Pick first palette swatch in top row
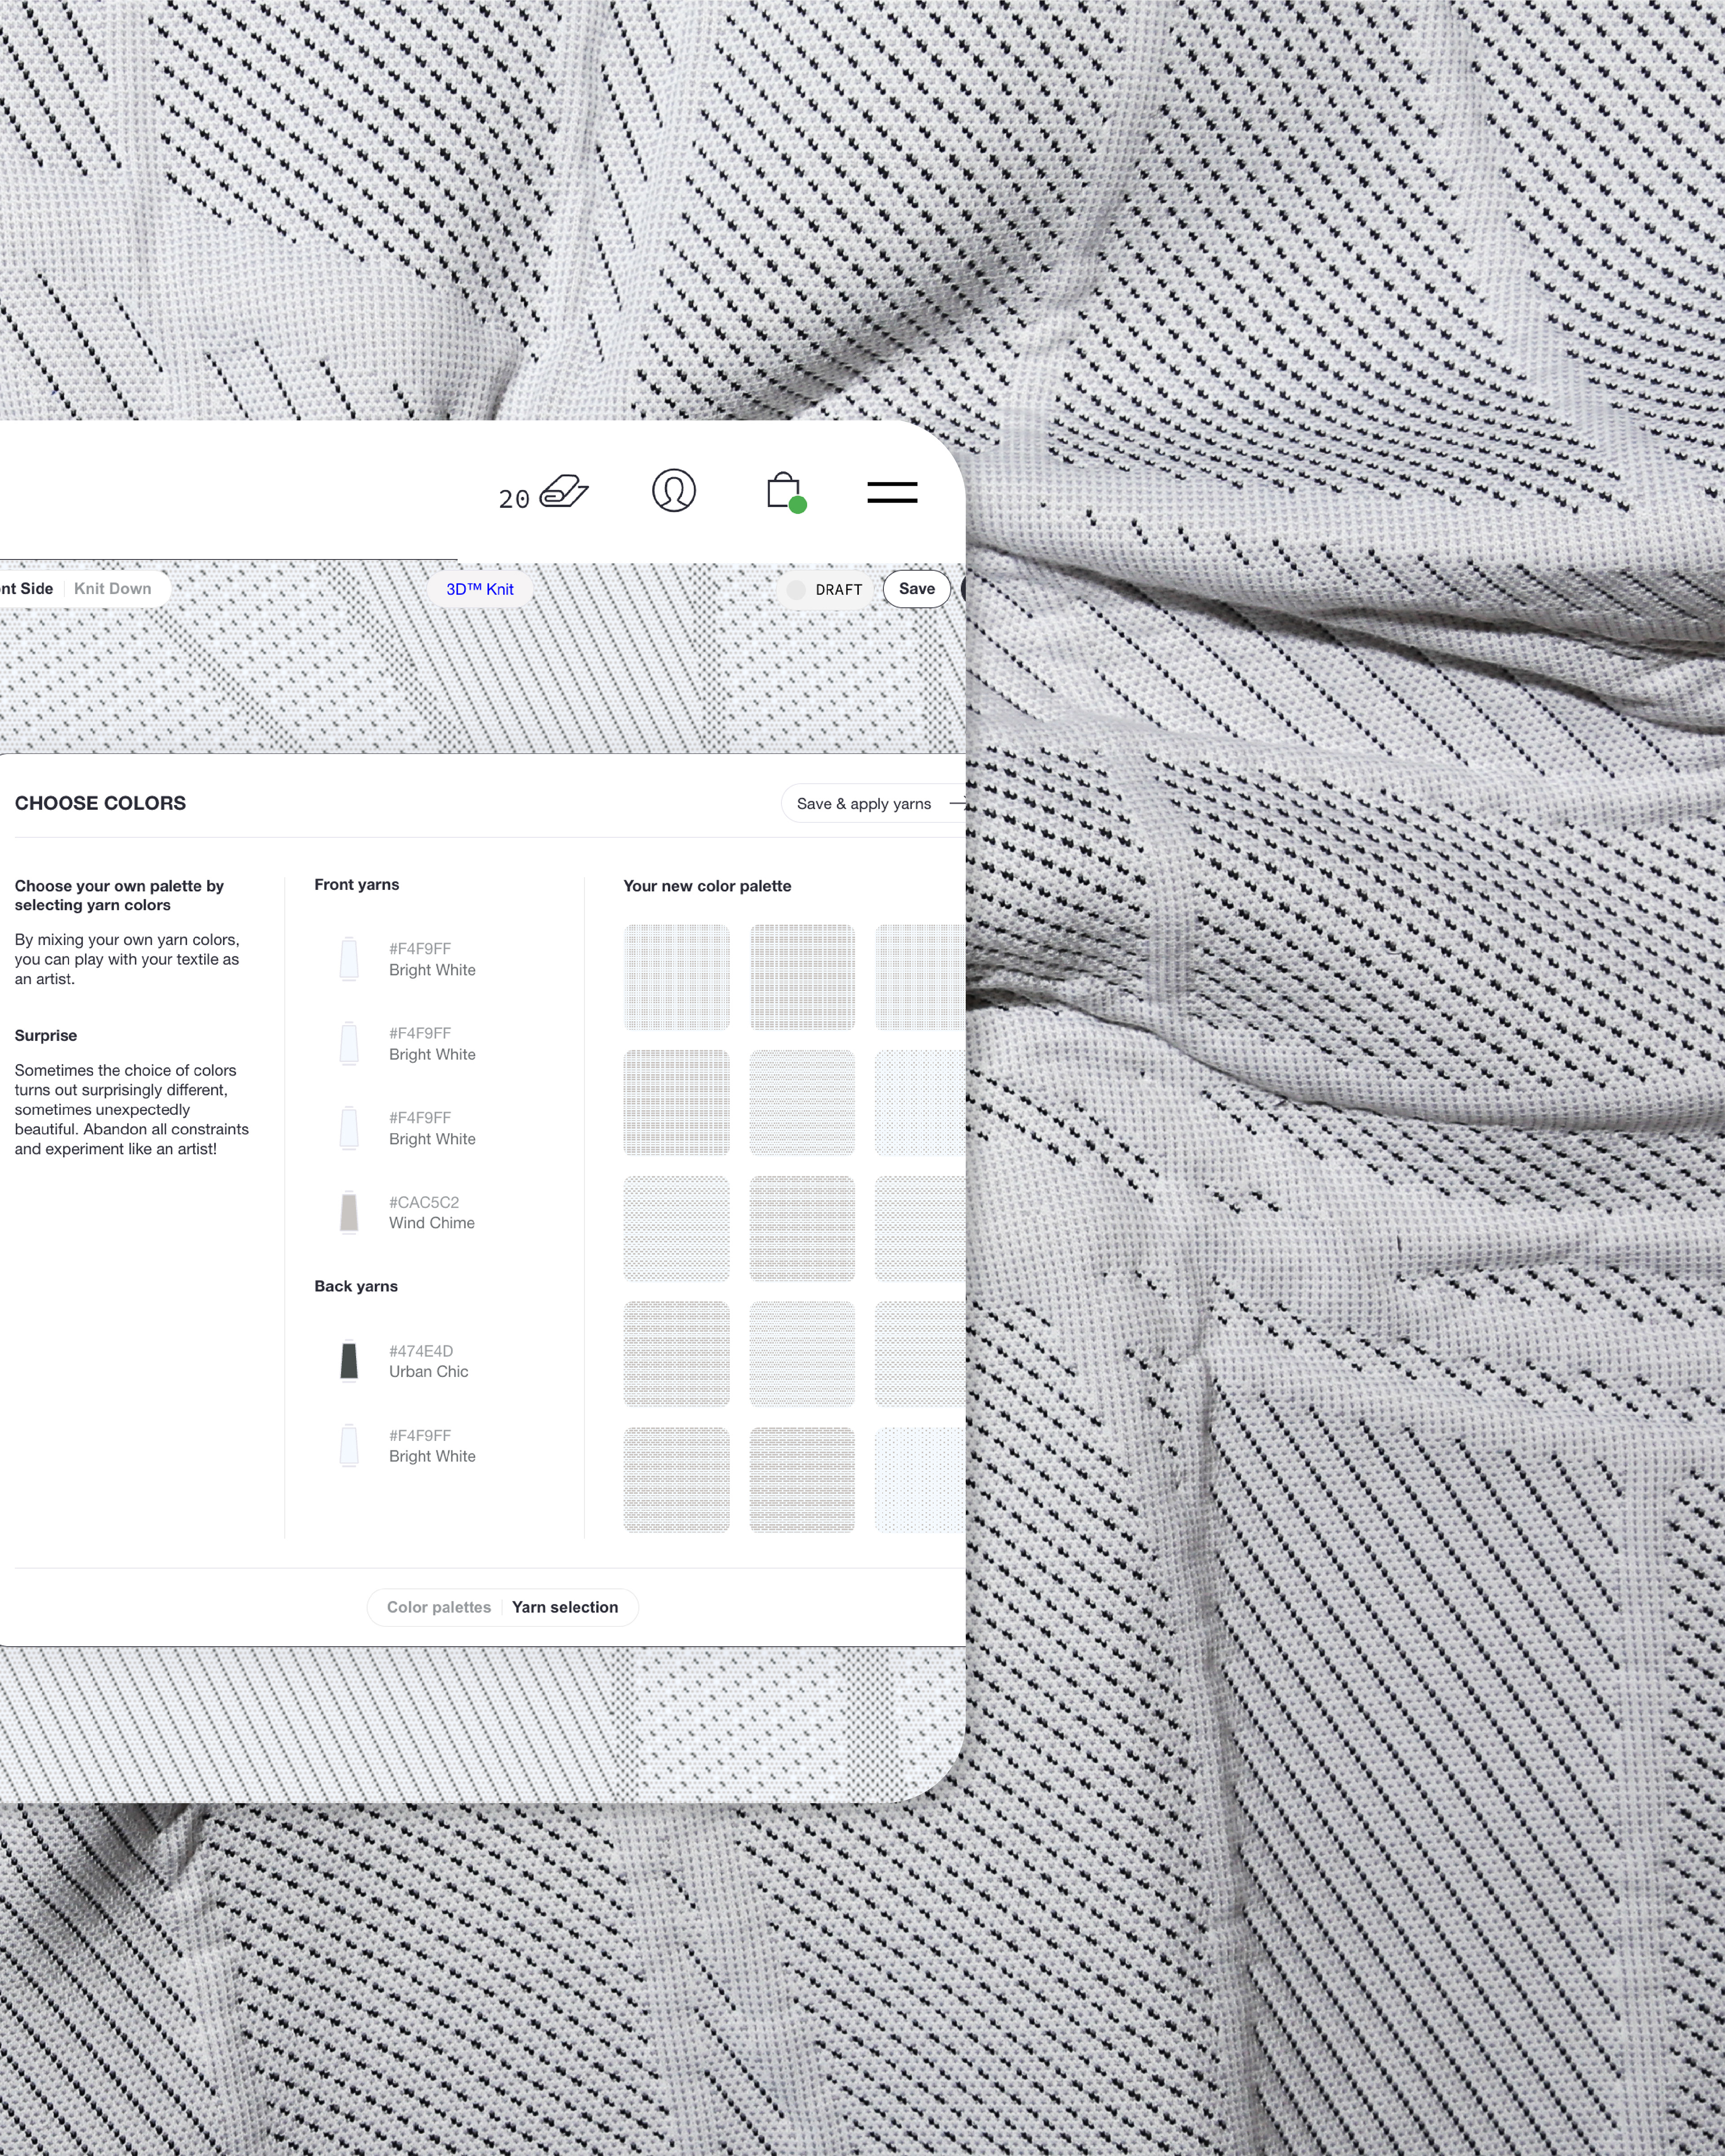1725x2156 pixels. pyautogui.click(x=677, y=977)
